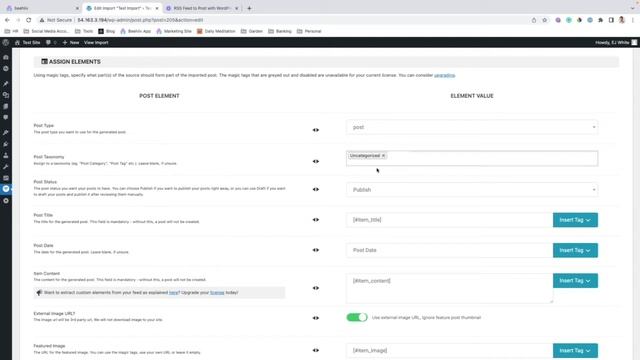640x360 pixels.
Task: Click the browser address bar URL
Action: (140, 20)
